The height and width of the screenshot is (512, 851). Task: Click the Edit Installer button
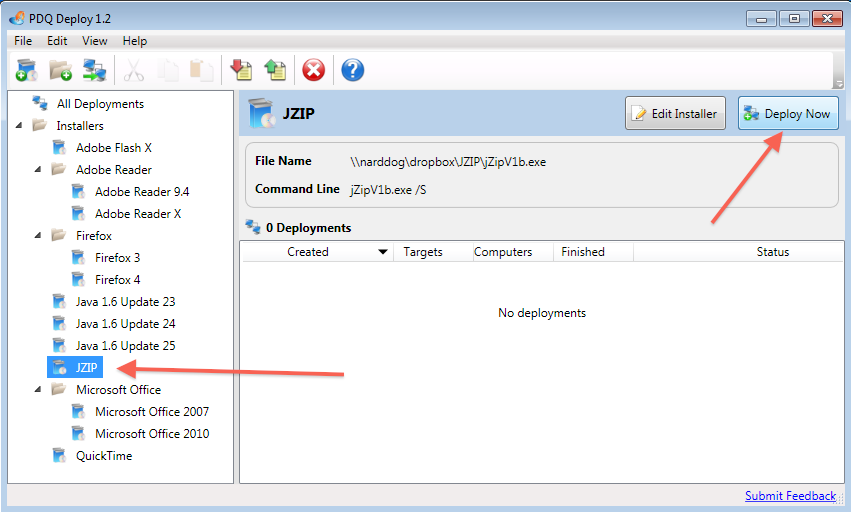pos(675,113)
